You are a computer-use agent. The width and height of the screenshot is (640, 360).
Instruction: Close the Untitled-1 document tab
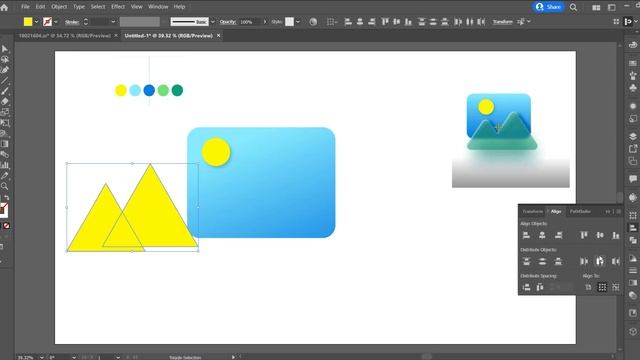coord(219,36)
